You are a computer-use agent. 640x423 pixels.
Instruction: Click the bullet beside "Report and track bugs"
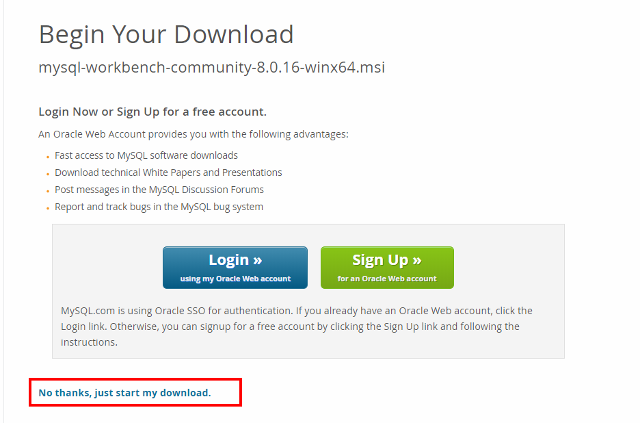tap(47, 208)
